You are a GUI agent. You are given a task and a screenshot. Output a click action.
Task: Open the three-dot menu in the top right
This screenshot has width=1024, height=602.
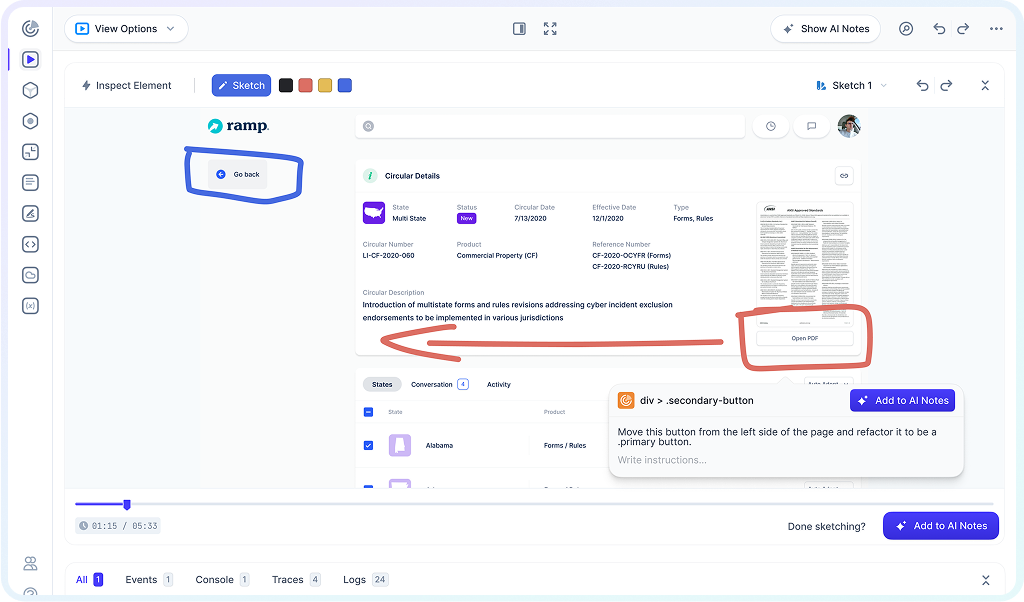point(996,29)
